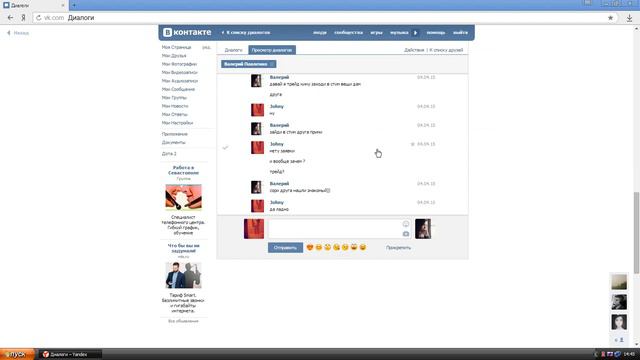The width and height of the screenshot is (640, 360).
Task: Open 'Мои Сообщения' in sidebar
Action: (x=178, y=89)
